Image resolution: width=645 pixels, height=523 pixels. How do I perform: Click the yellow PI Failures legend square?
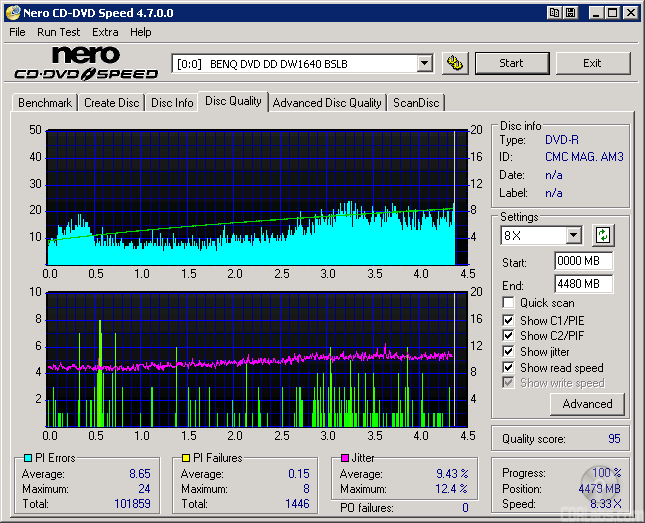tap(185, 458)
